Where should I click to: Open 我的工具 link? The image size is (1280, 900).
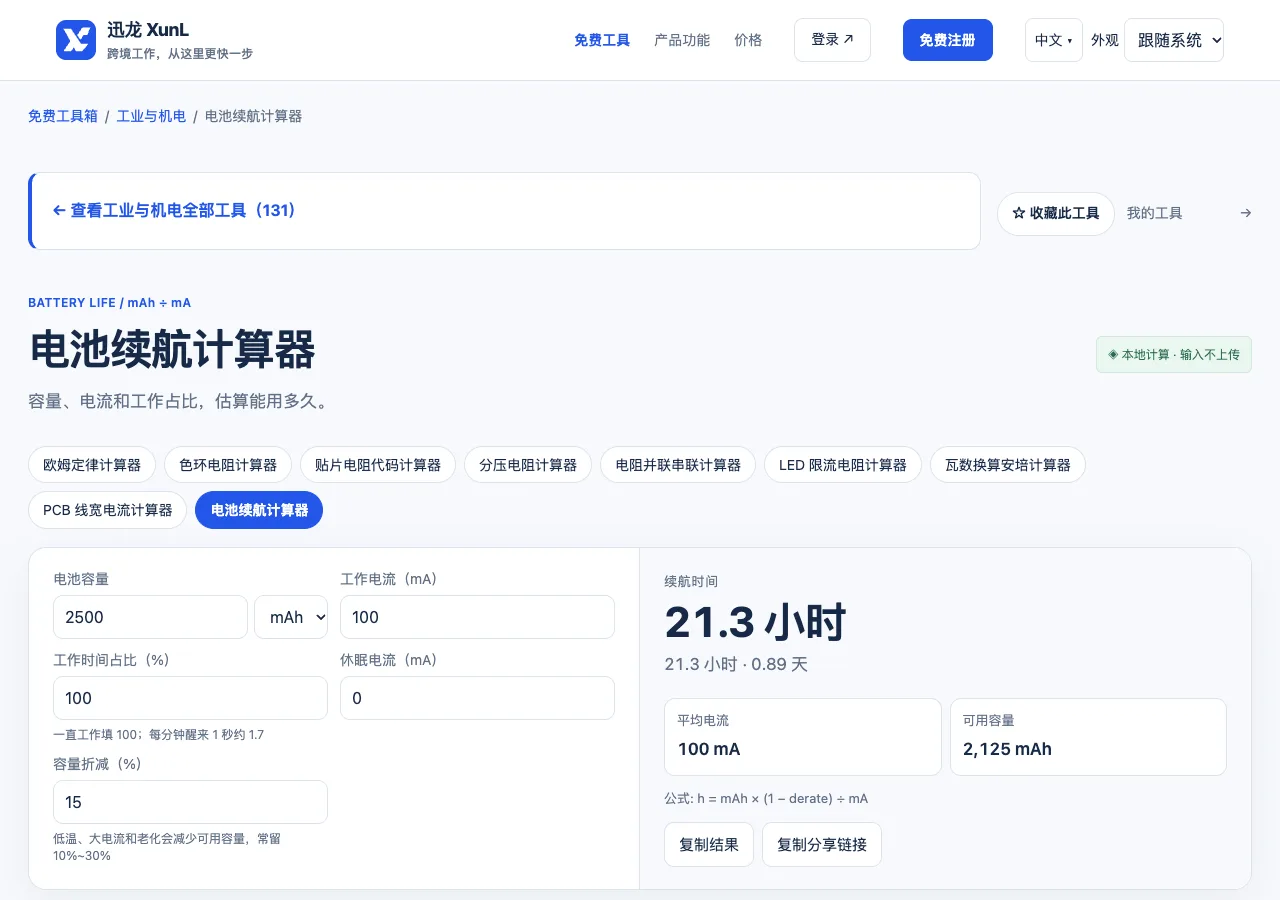tap(1154, 213)
